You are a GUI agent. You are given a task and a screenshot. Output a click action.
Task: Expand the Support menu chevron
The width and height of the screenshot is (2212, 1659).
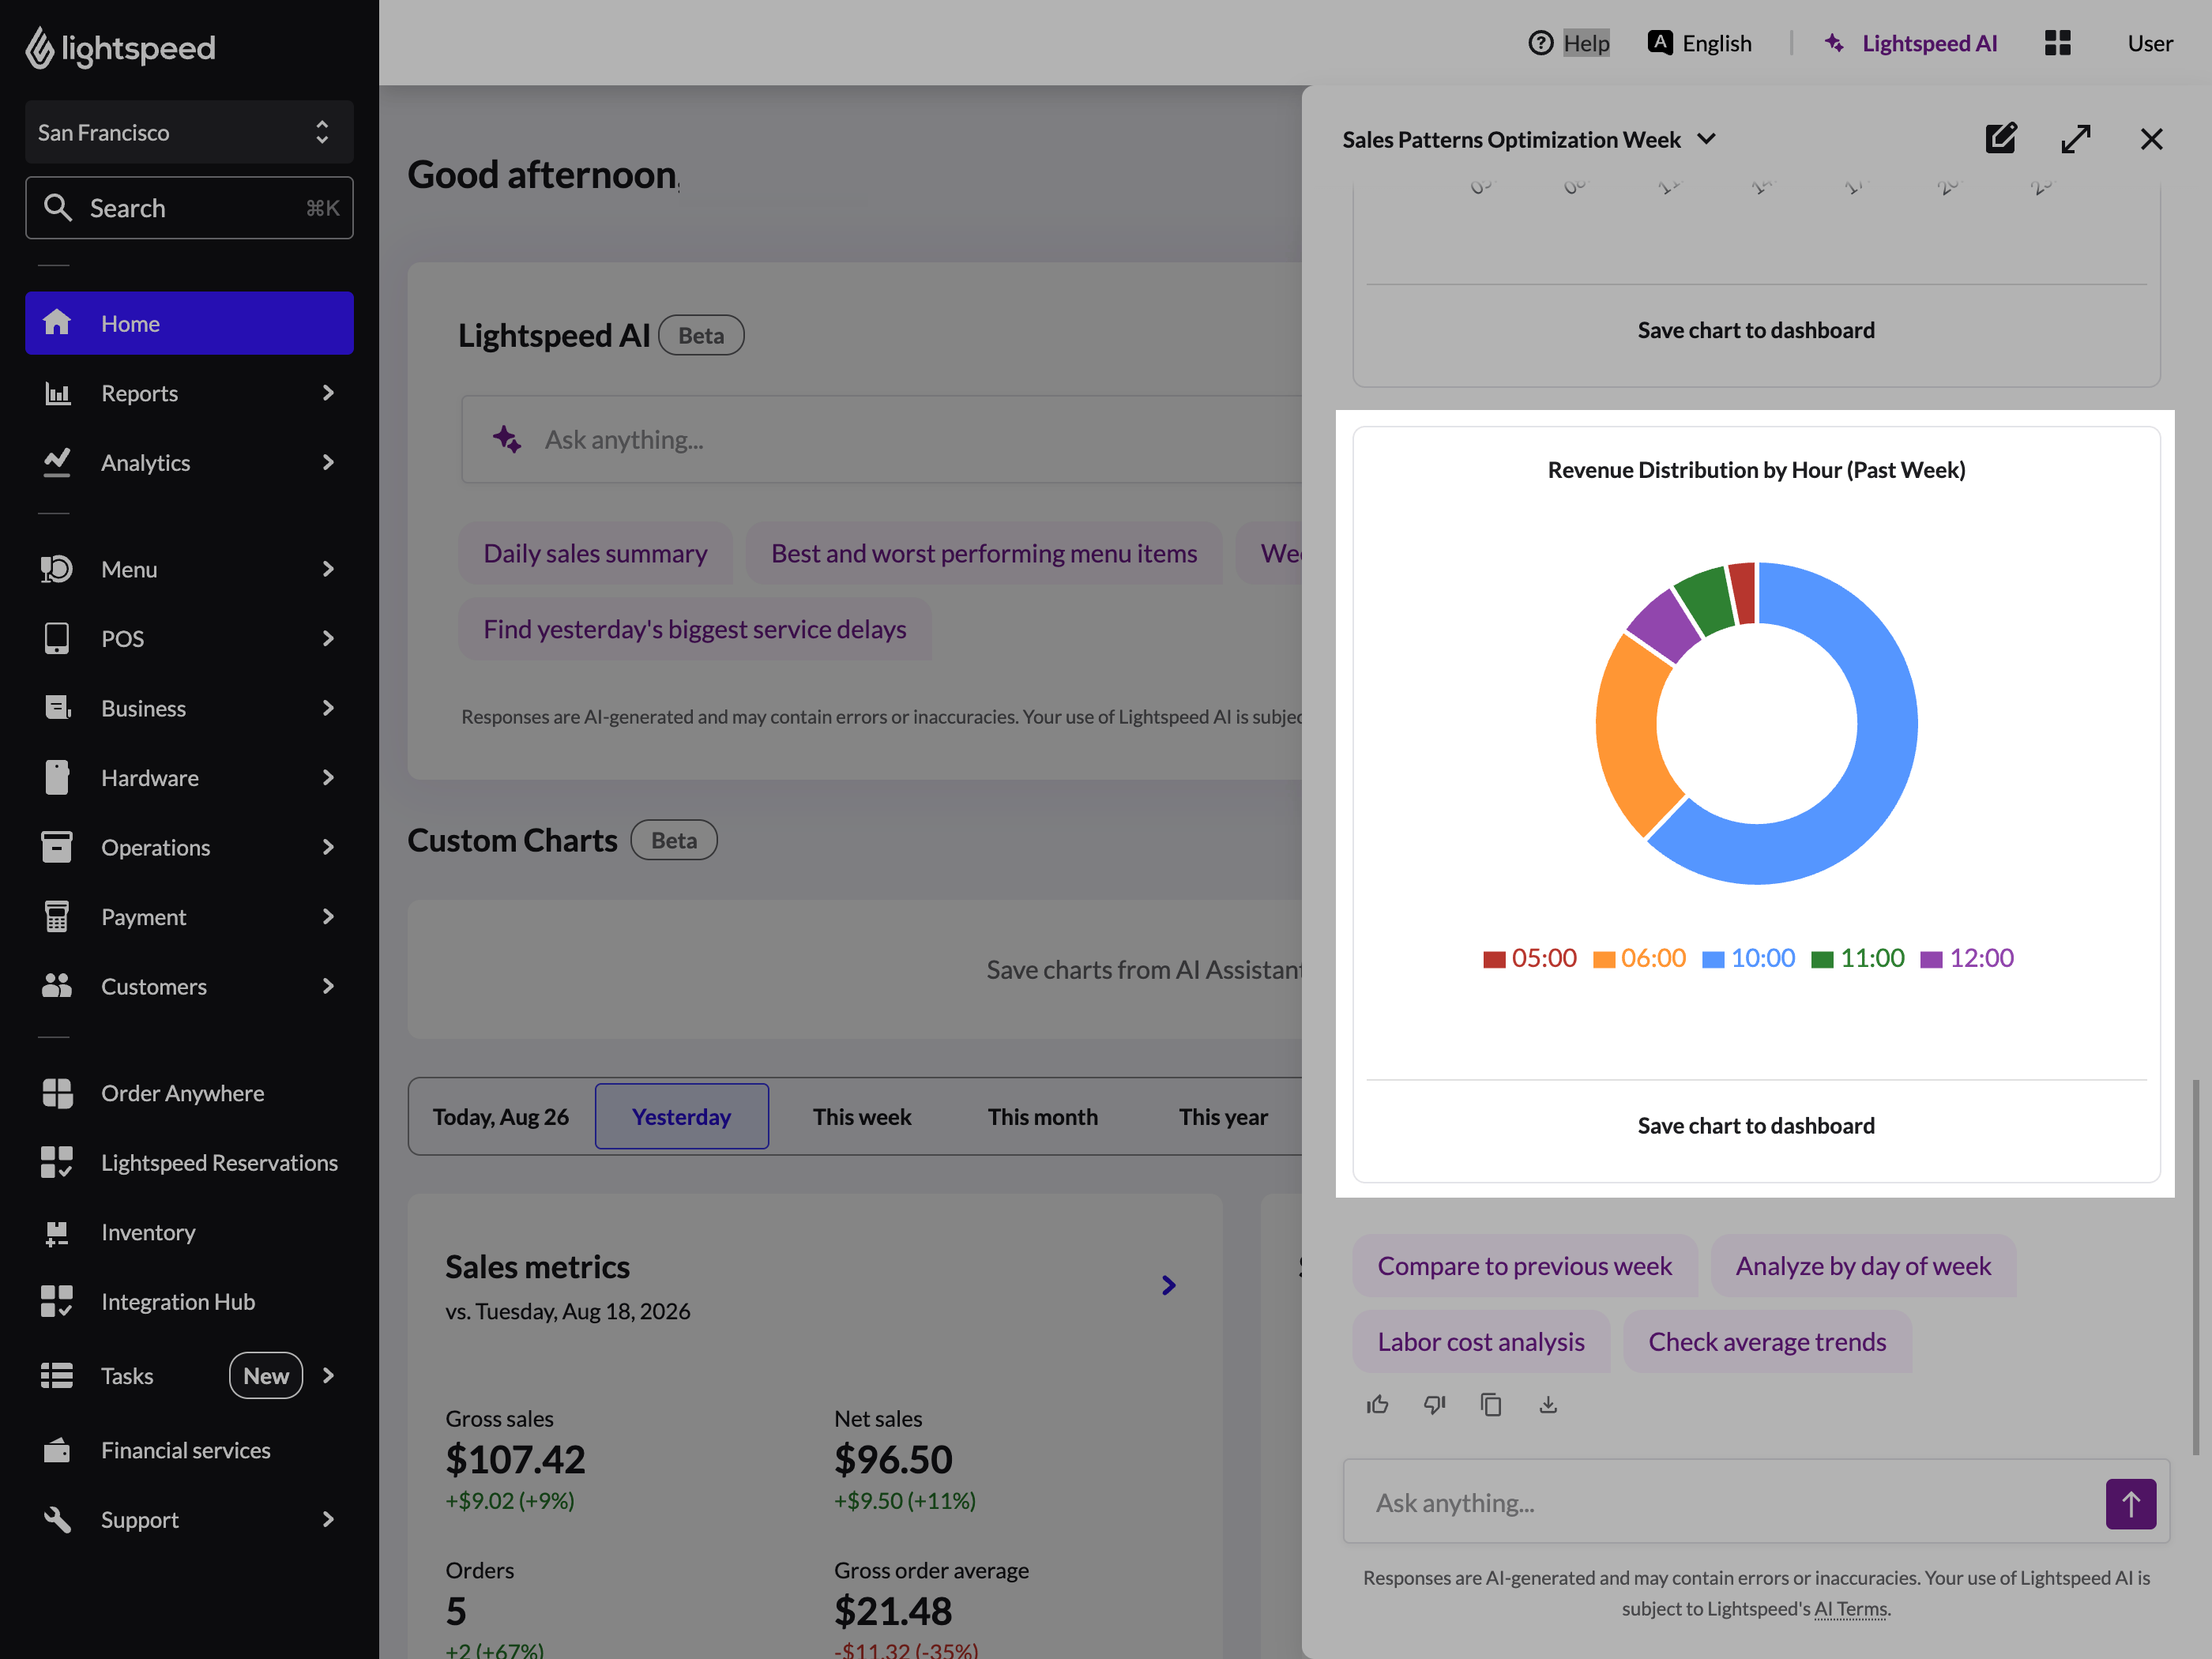tap(328, 1519)
